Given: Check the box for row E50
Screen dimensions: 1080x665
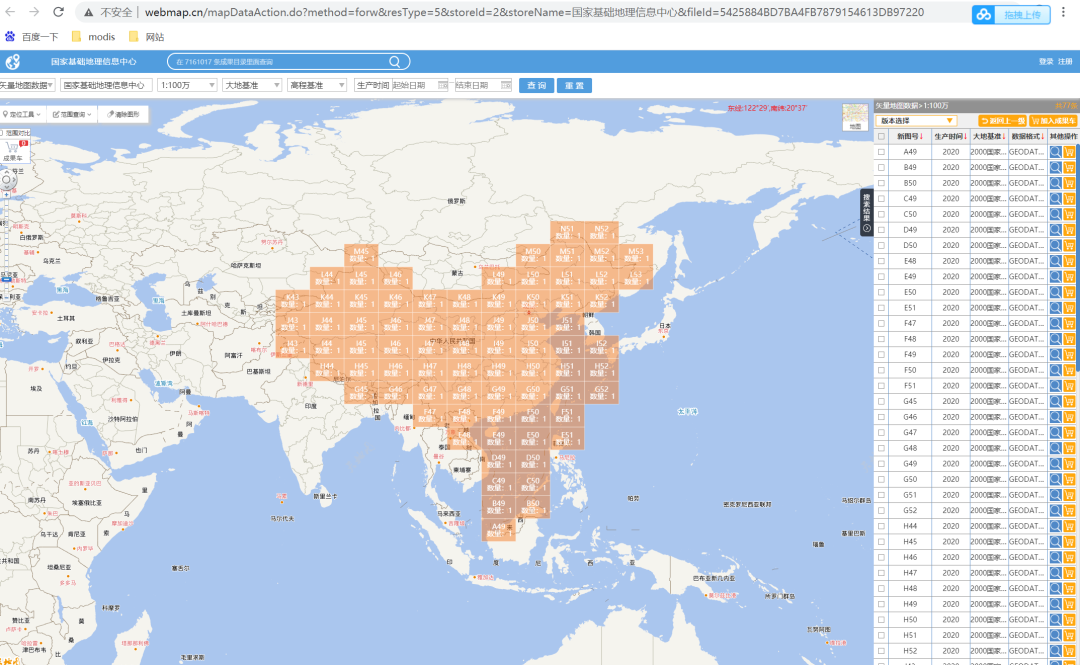Looking at the screenshot, I should pyautogui.click(x=881, y=292).
